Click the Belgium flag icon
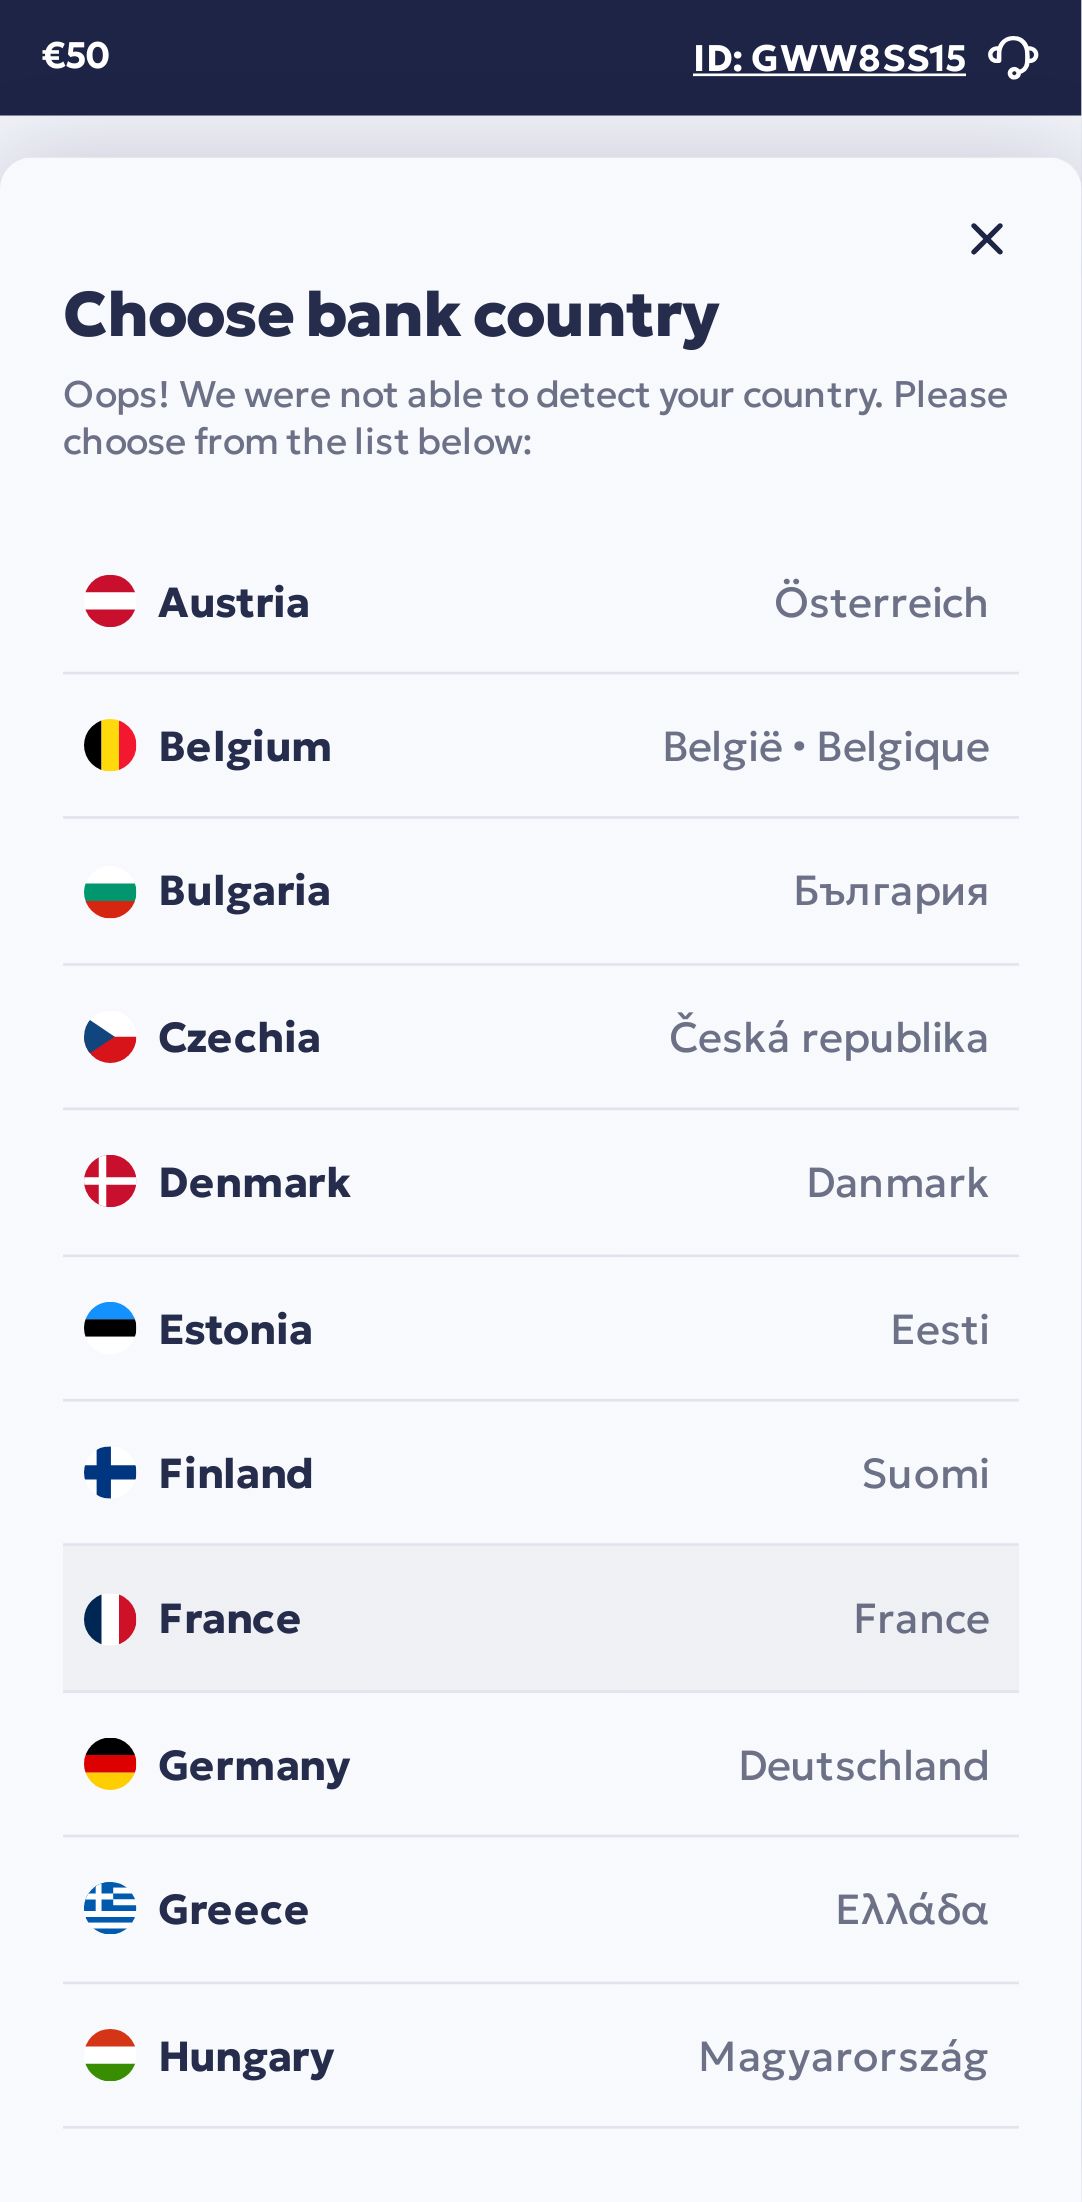 coord(110,746)
